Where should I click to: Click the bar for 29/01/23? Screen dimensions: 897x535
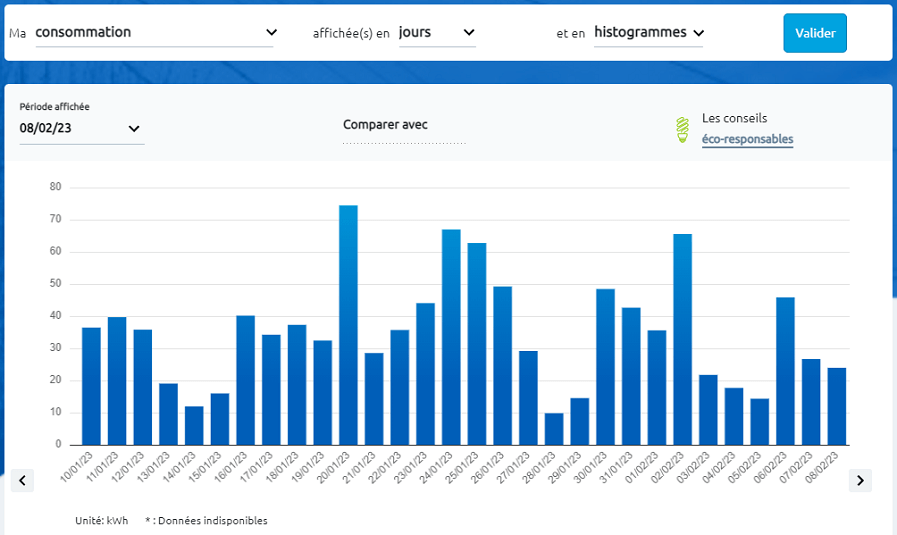(x=580, y=422)
